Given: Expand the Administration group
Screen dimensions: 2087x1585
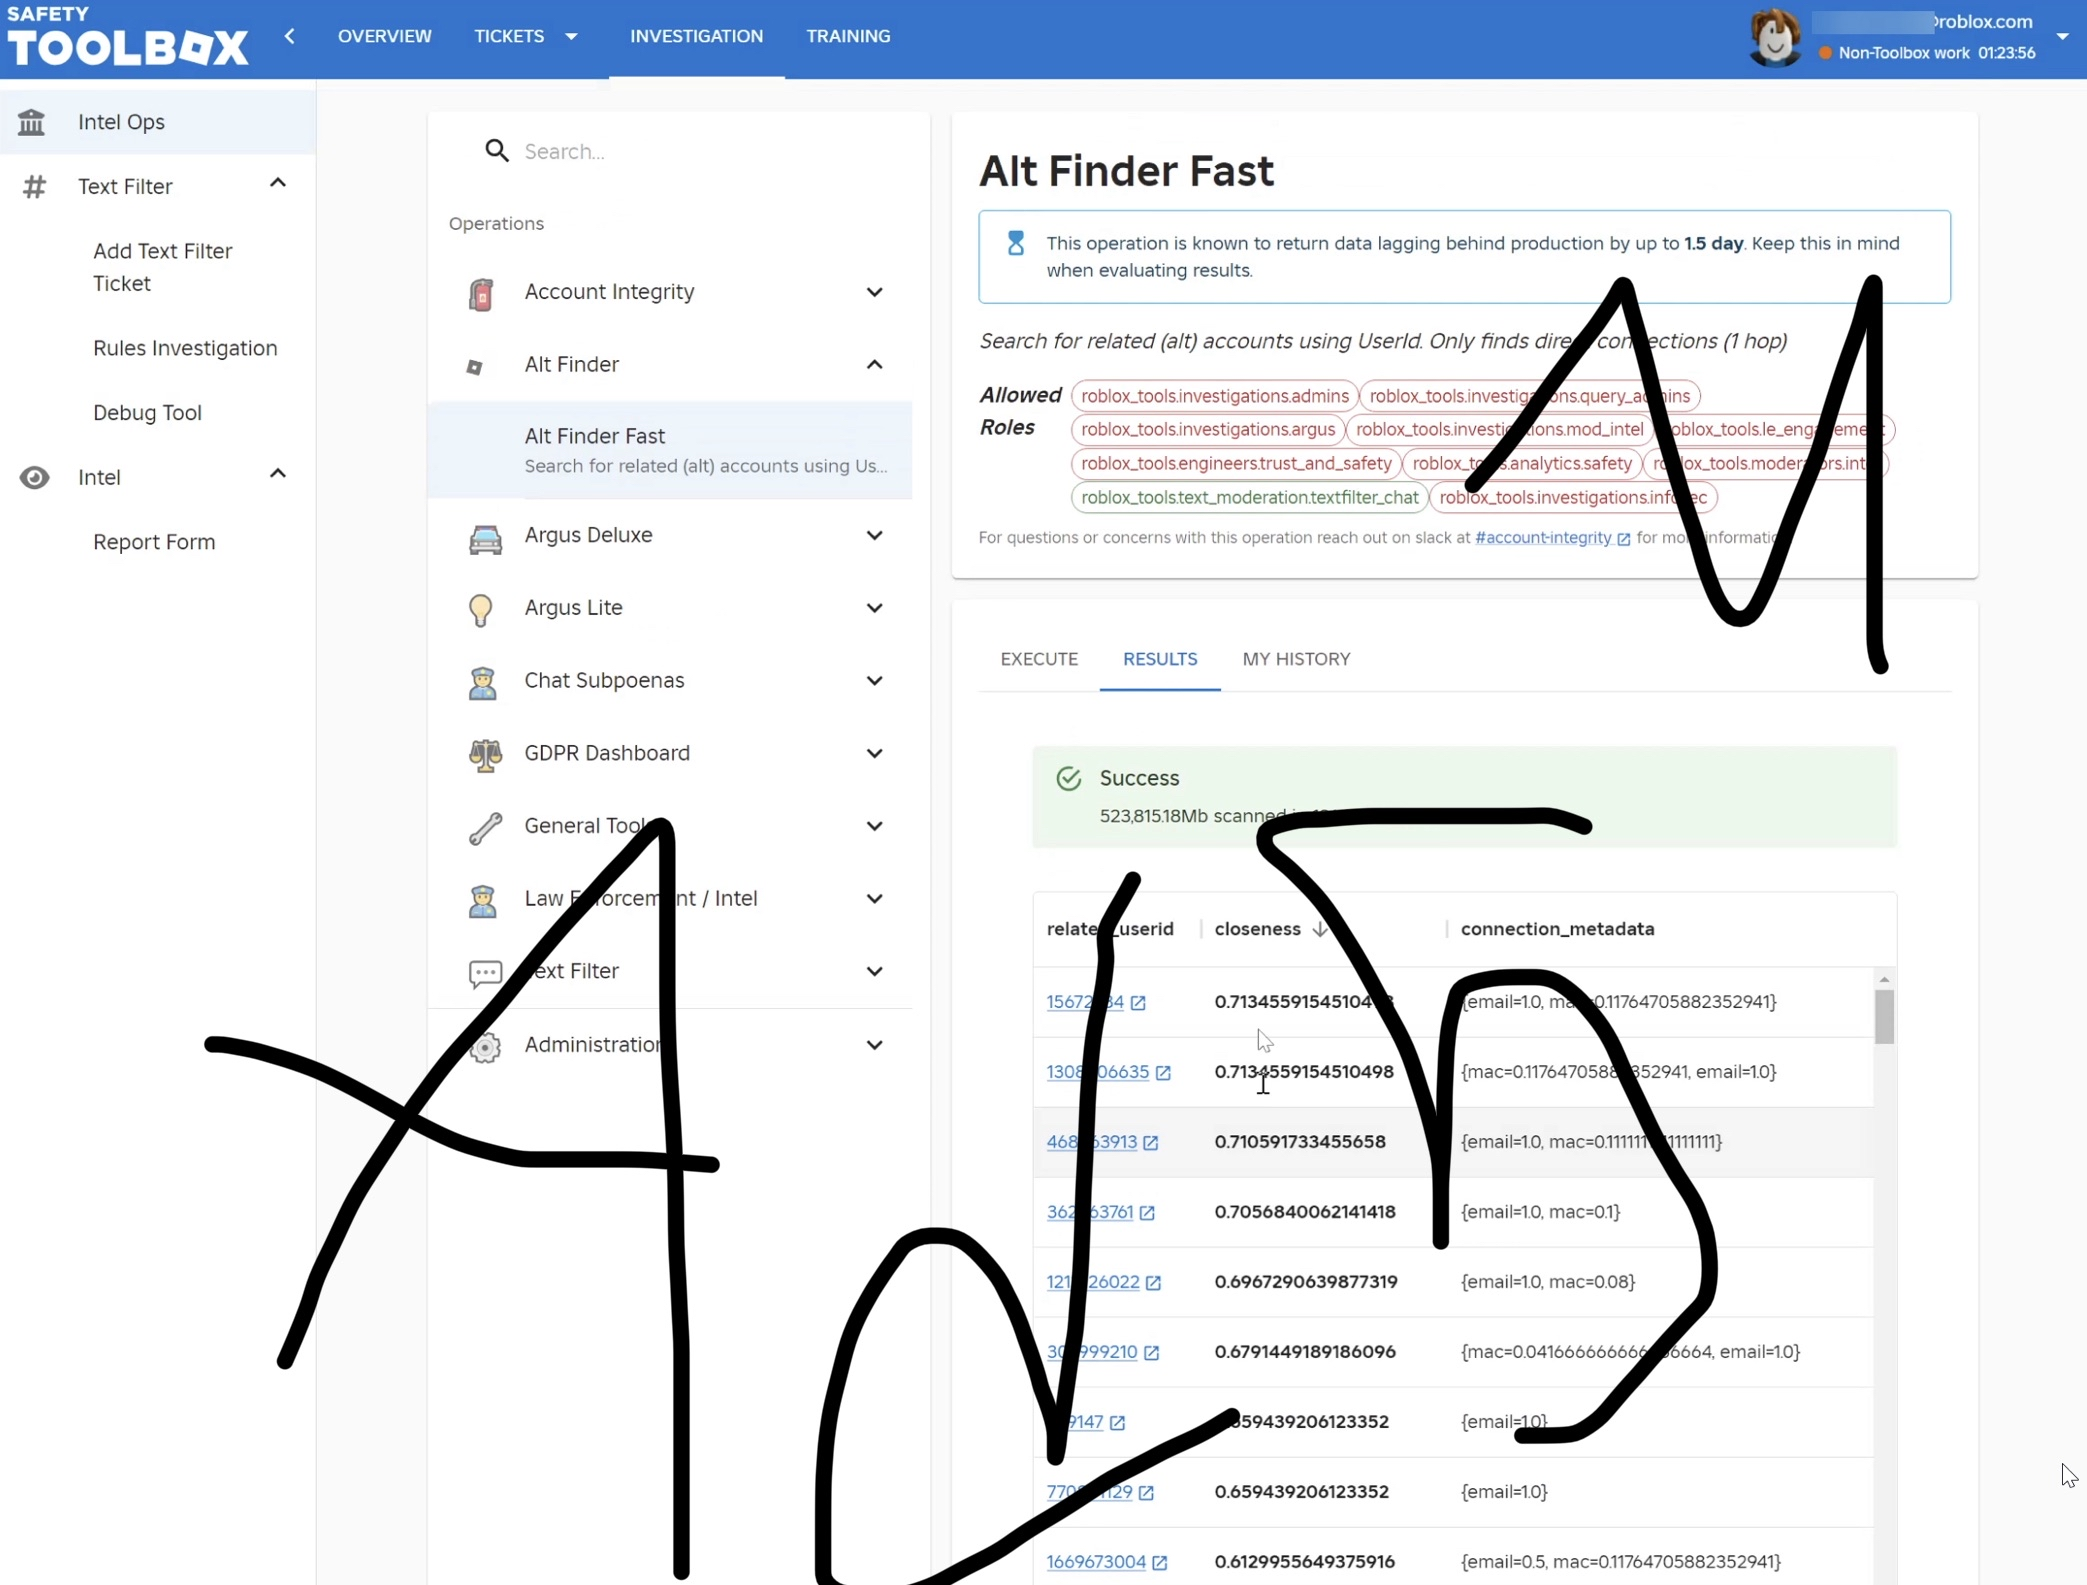Looking at the screenshot, I should (x=874, y=1045).
